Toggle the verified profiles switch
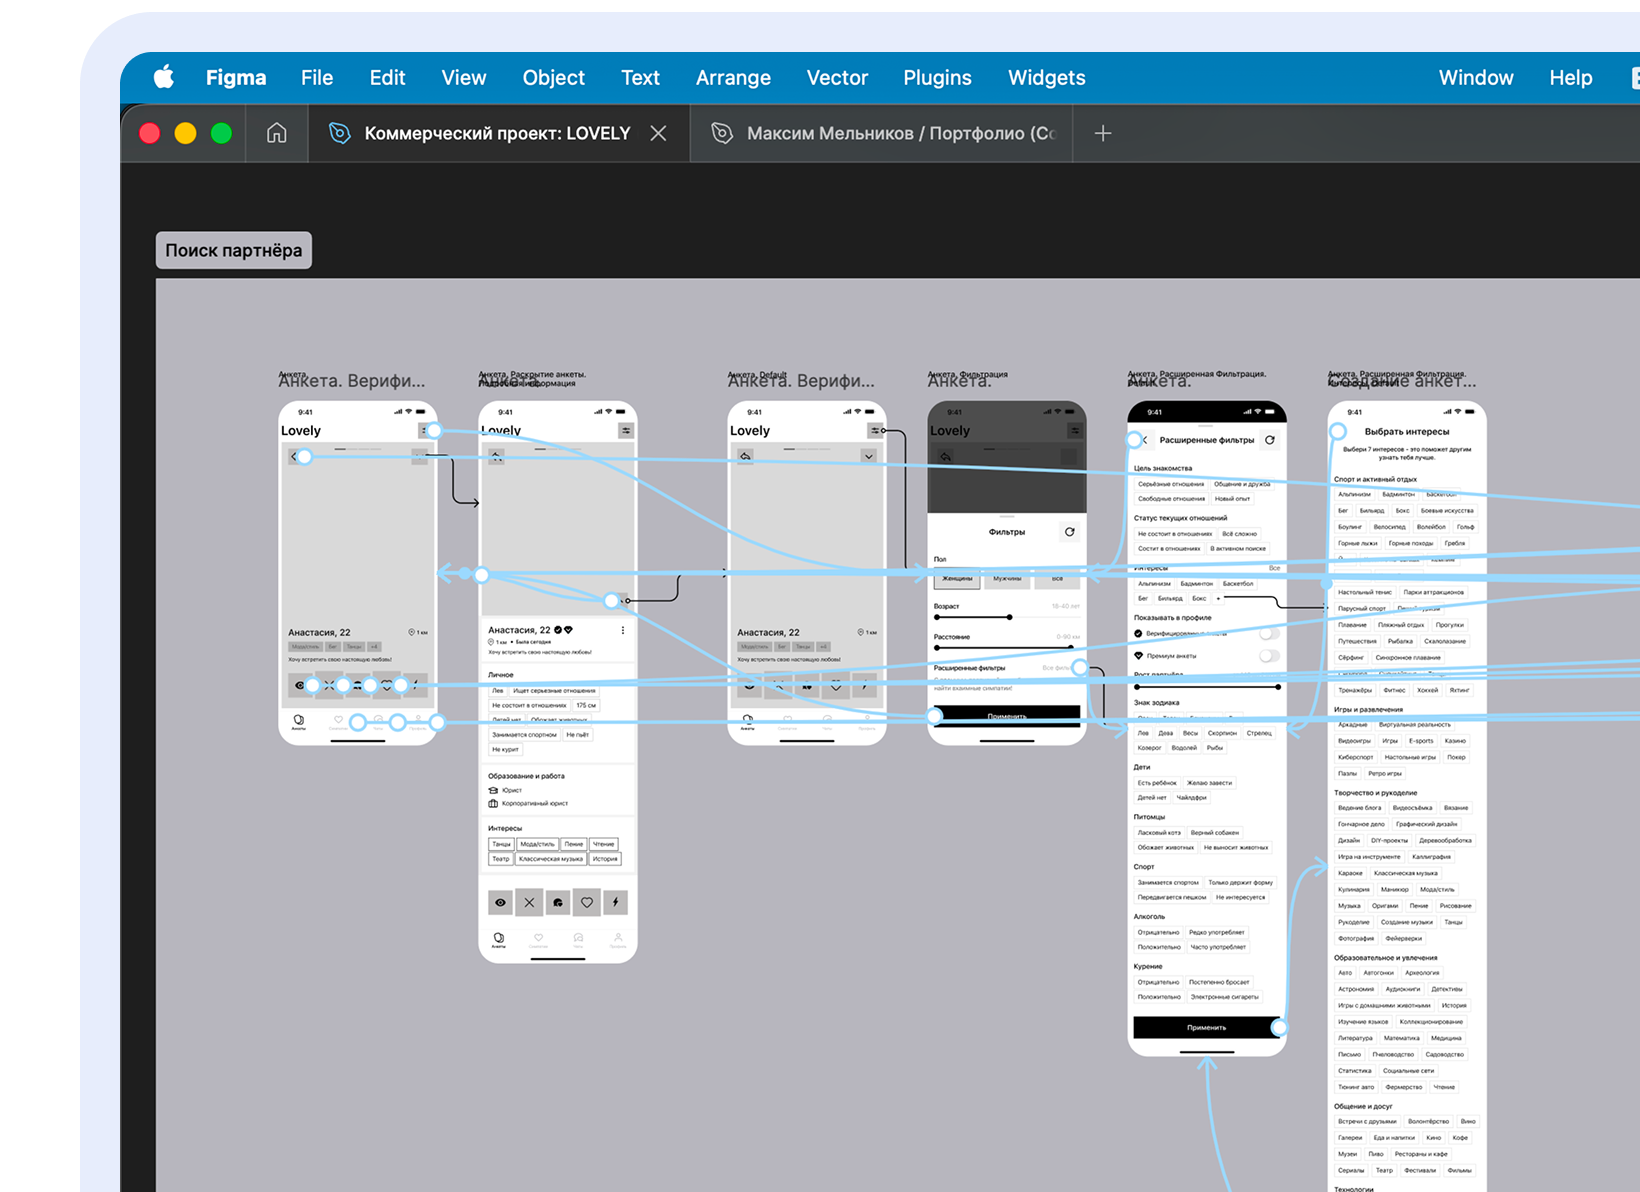 click(1268, 634)
